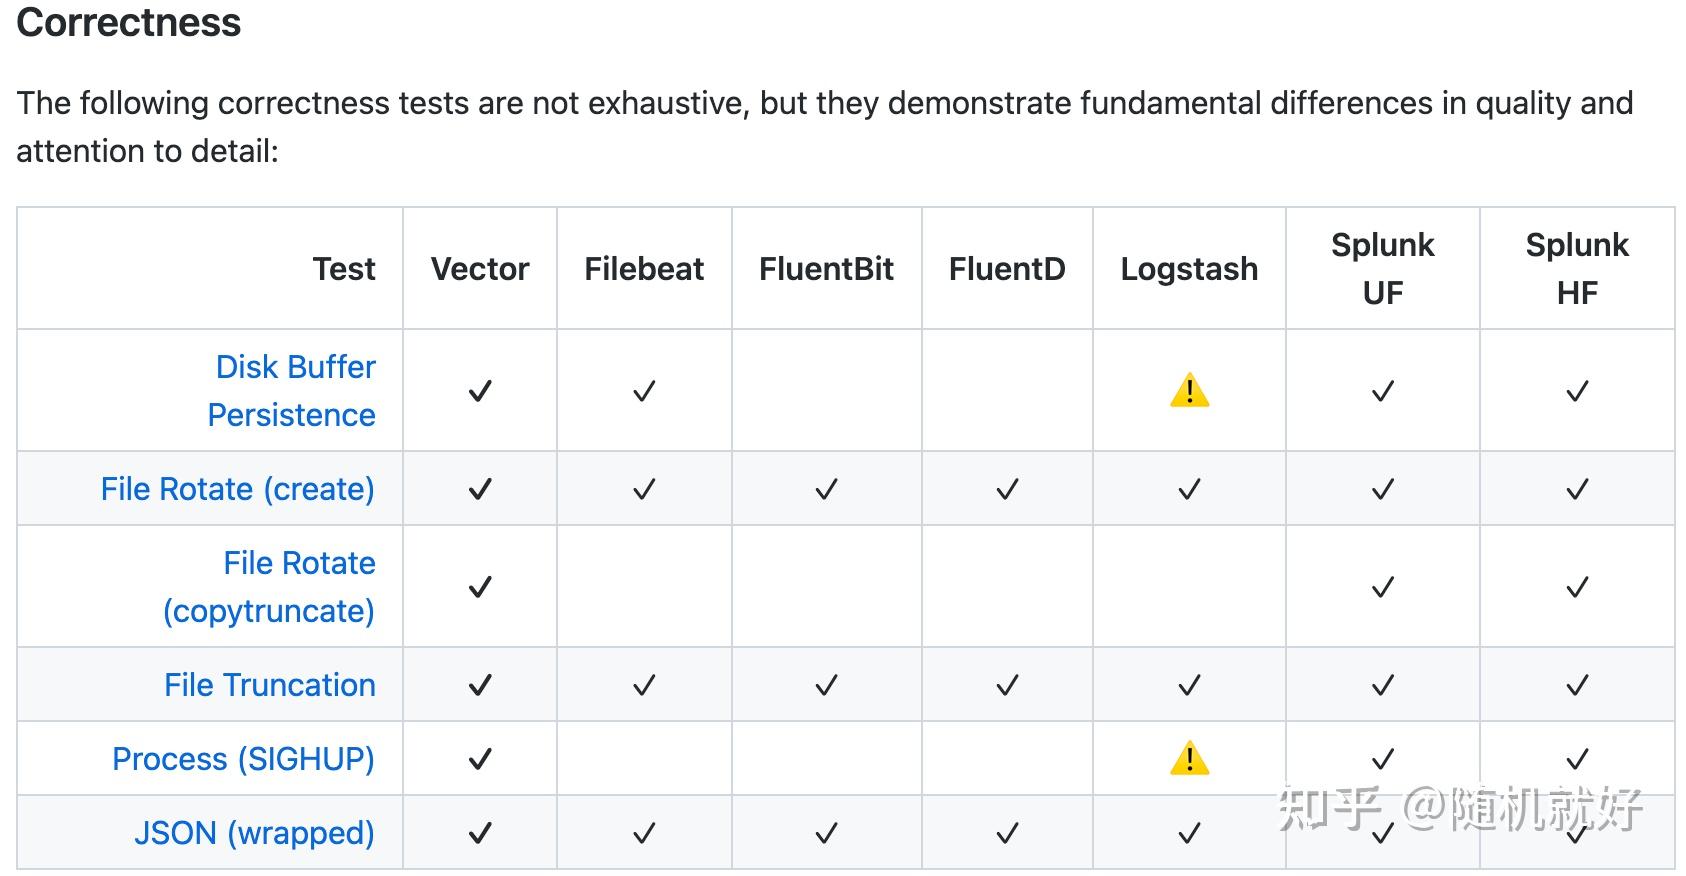Follow the File Rotate (copytruncate) link
This screenshot has width=1686, height=876.
point(270,587)
